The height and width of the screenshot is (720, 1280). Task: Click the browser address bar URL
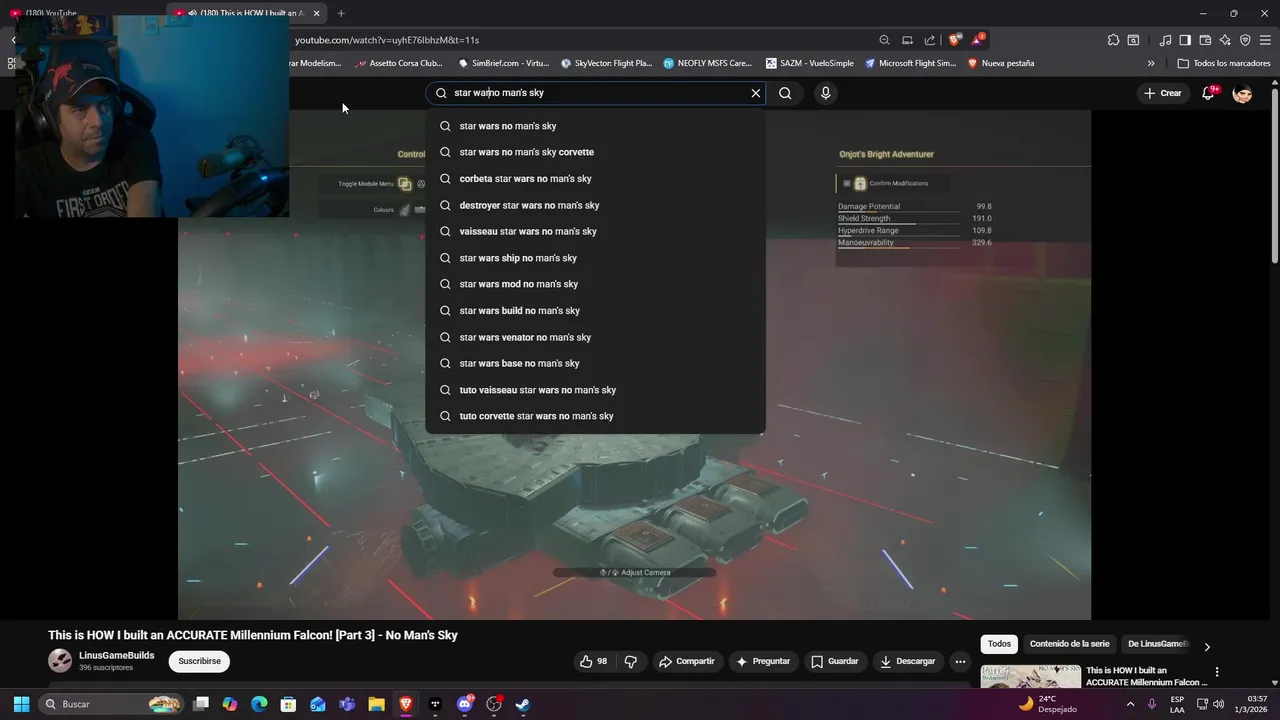387,40
